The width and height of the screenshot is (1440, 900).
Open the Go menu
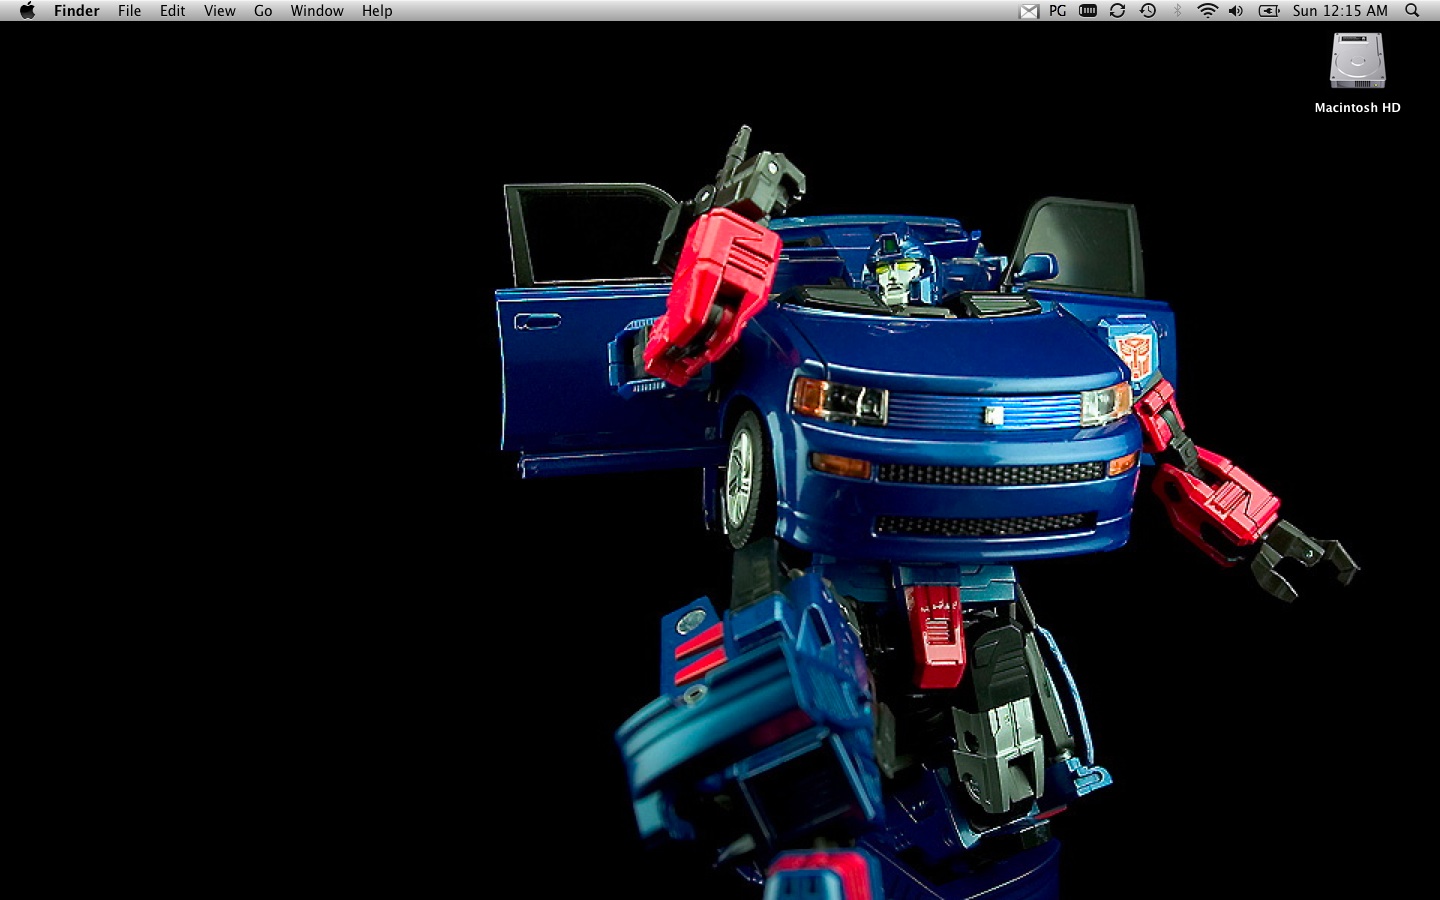click(263, 11)
